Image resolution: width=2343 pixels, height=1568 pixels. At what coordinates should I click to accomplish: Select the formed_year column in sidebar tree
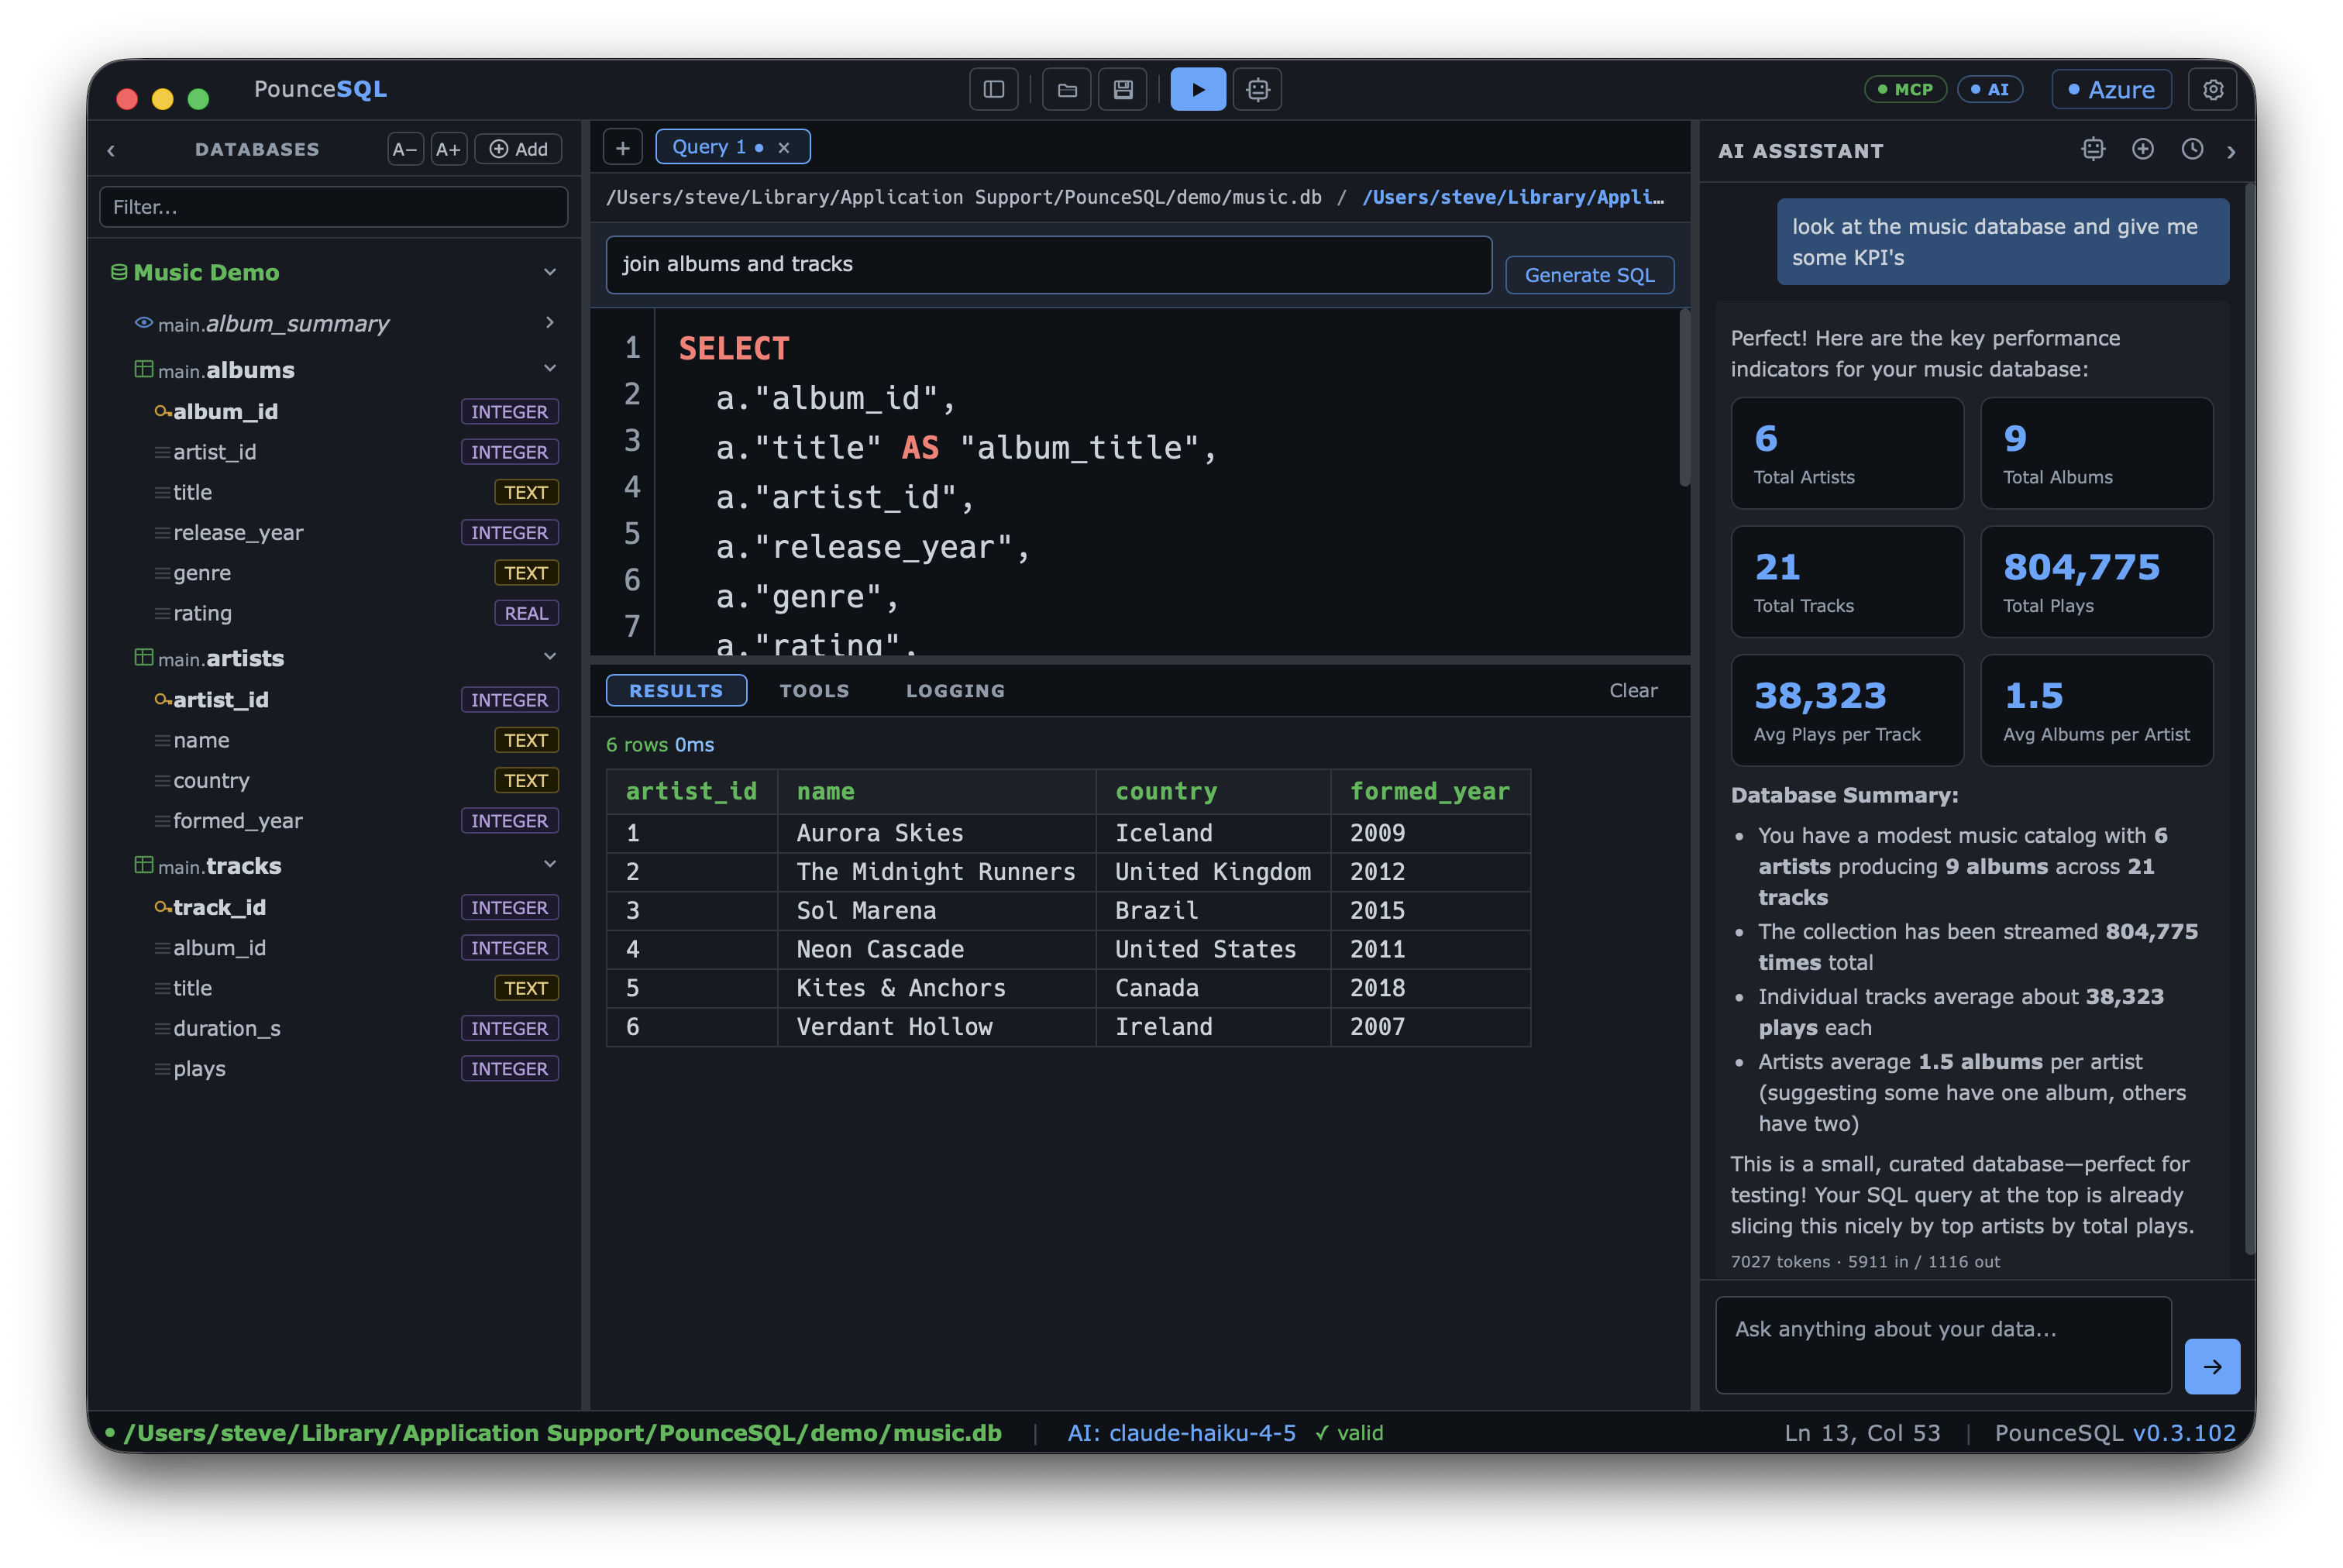[x=333, y=820]
